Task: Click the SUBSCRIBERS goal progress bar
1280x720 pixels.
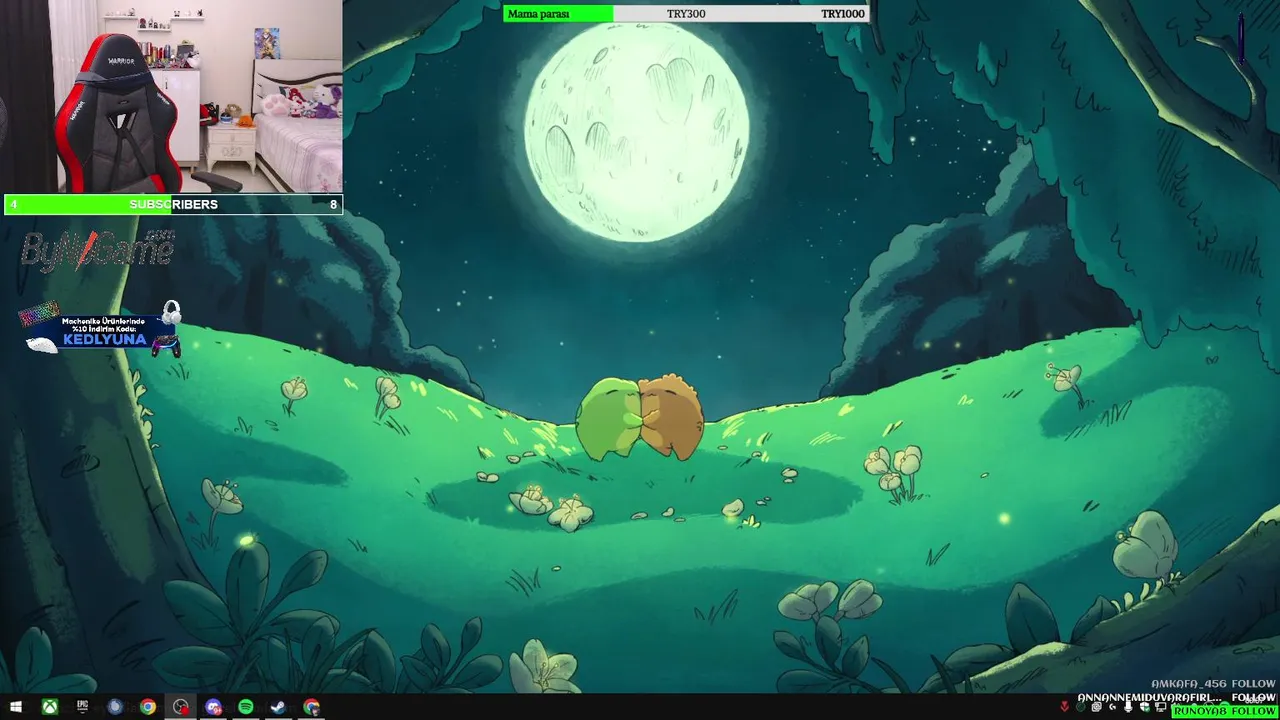Action: pyautogui.click(x=173, y=204)
